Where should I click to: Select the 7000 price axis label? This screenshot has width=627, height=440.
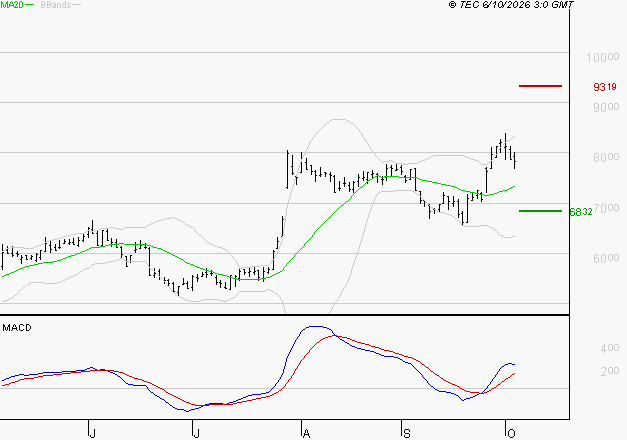tap(606, 208)
